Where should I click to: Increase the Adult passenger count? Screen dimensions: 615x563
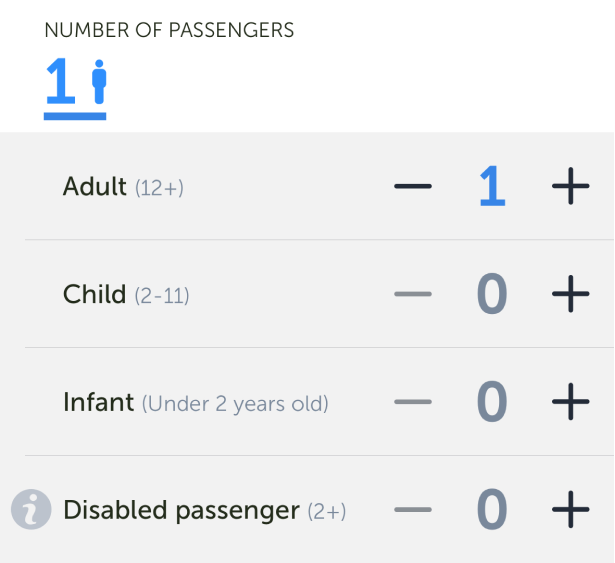[x=570, y=187]
